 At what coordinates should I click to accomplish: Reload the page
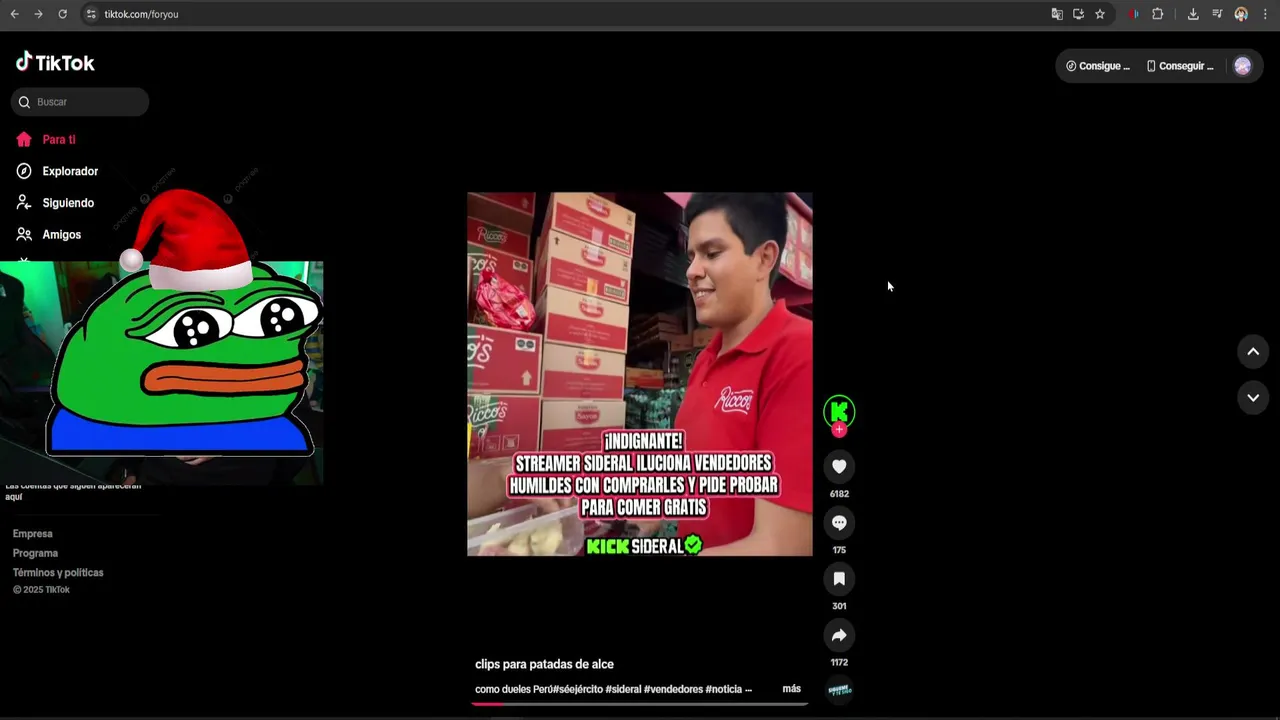tap(62, 14)
